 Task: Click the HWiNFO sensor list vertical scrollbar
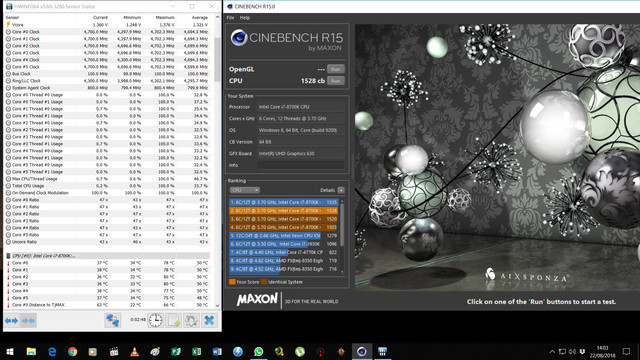(x=217, y=59)
